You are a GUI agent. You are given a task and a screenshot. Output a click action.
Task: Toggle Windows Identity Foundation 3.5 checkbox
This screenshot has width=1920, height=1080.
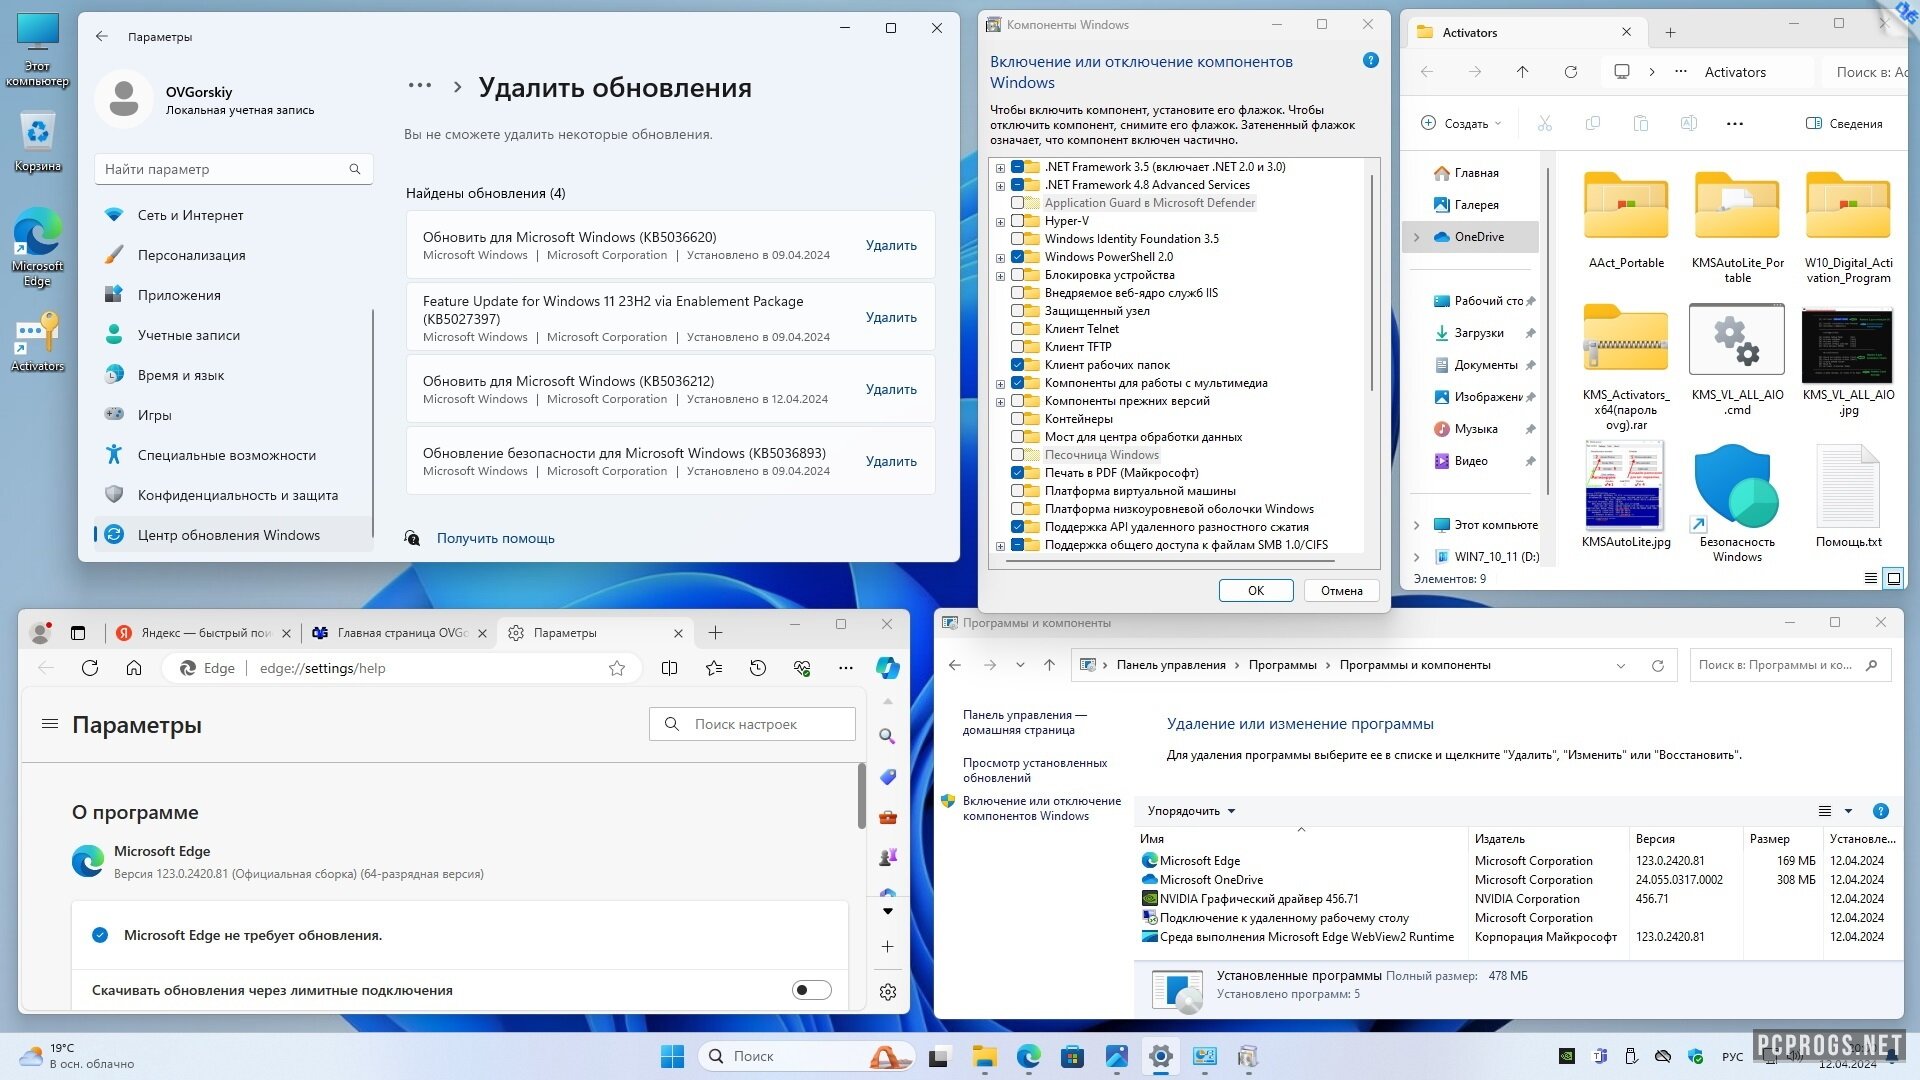(x=1018, y=239)
